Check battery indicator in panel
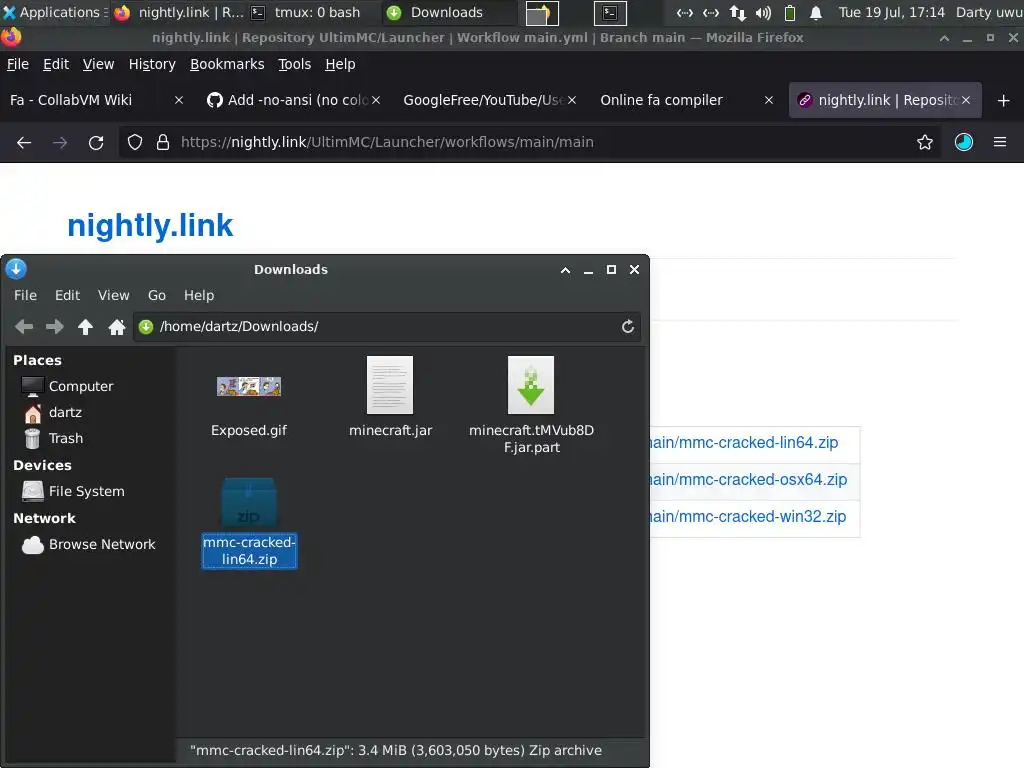Viewport: 1024px width, 768px height. coord(790,12)
